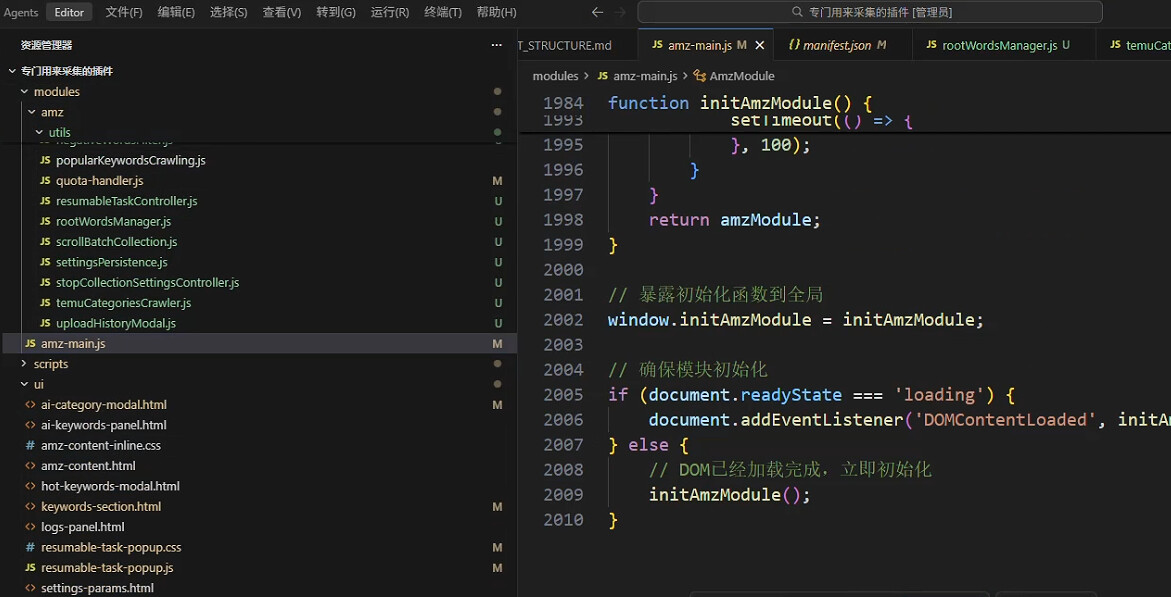Switch to Editor mode
The width and height of the screenshot is (1171, 597).
point(69,12)
